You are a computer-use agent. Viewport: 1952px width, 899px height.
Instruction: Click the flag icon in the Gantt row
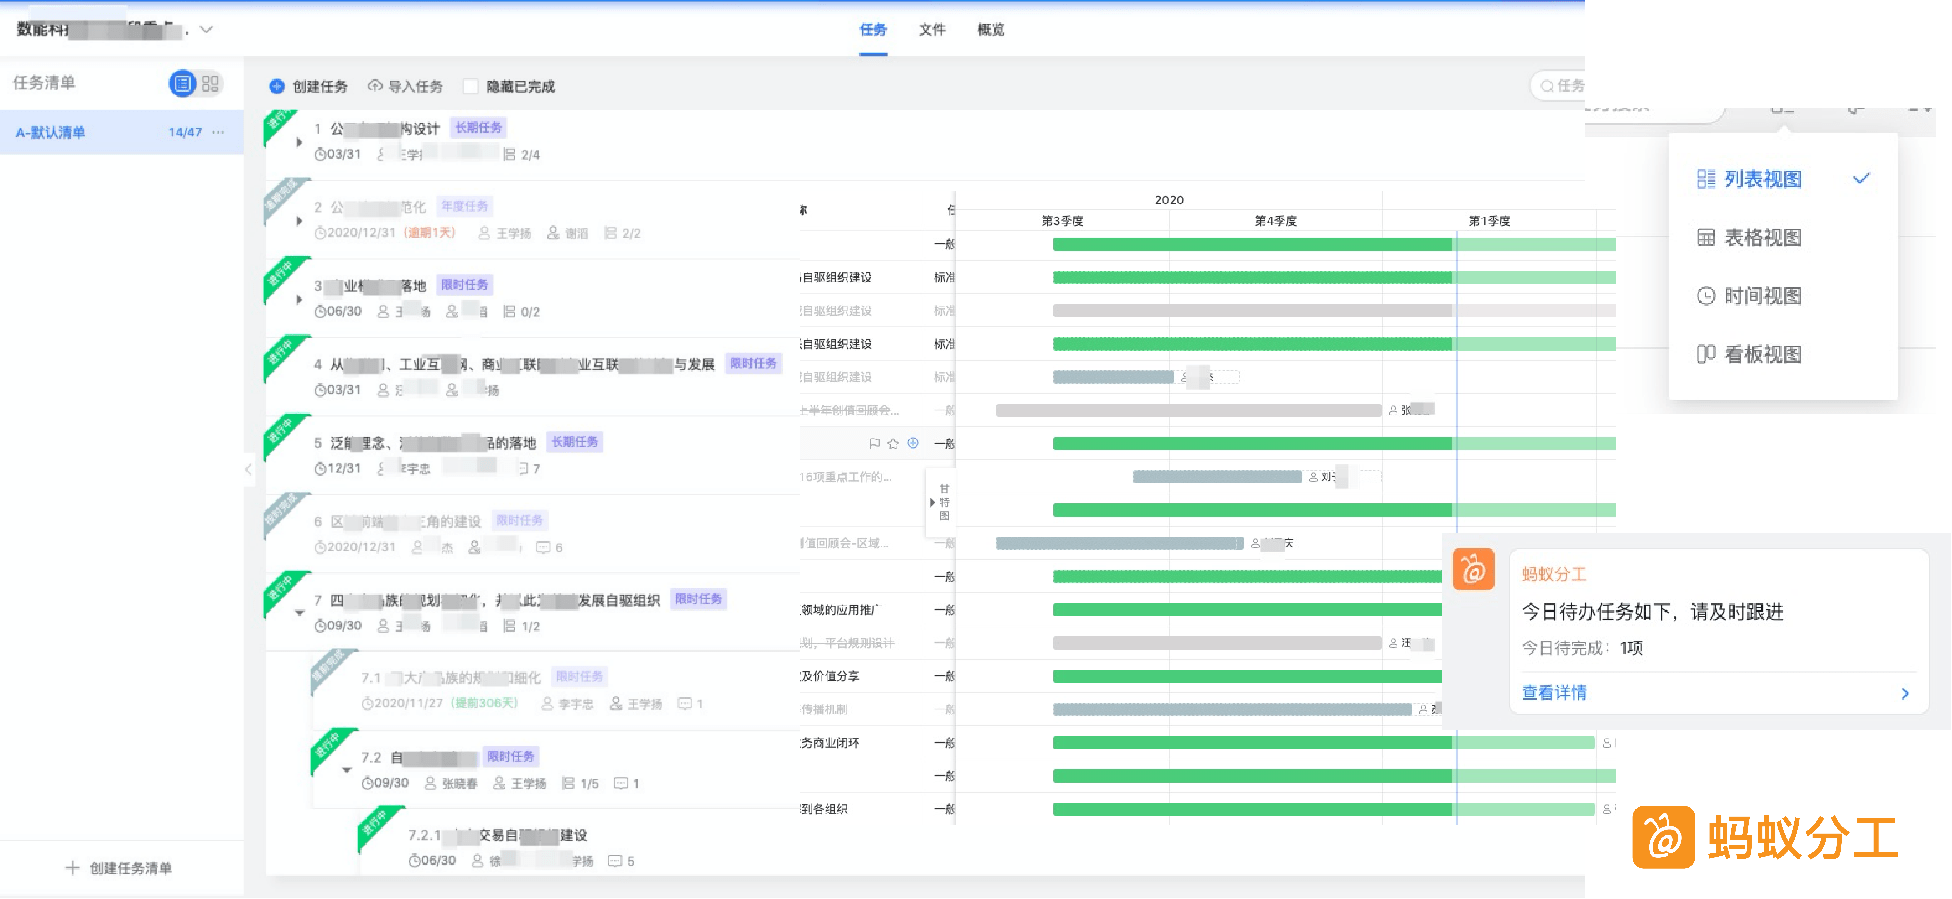(x=875, y=443)
